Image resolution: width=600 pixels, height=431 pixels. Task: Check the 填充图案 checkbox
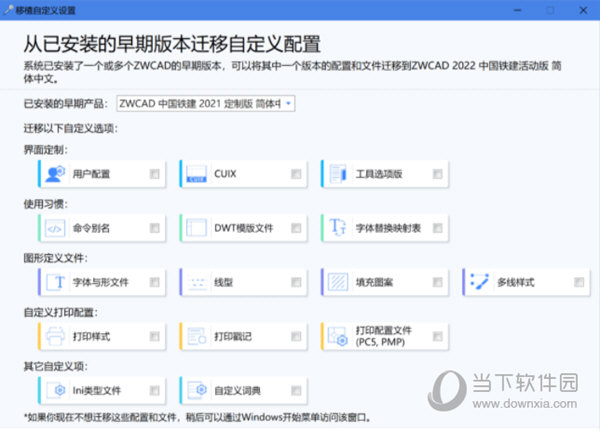pyautogui.click(x=437, y=282)
